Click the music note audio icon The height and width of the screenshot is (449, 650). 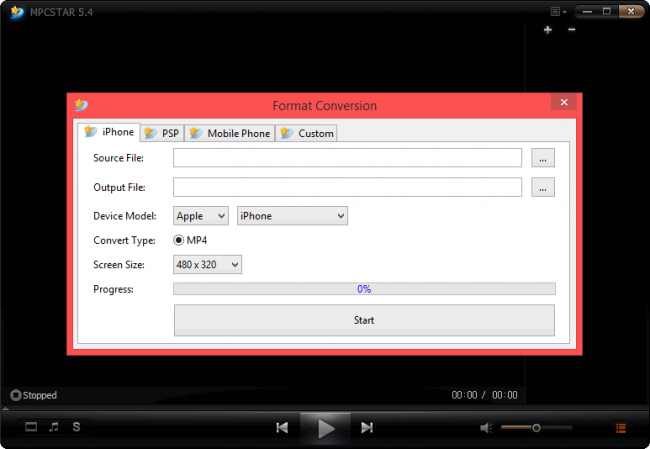click(53, 427)
